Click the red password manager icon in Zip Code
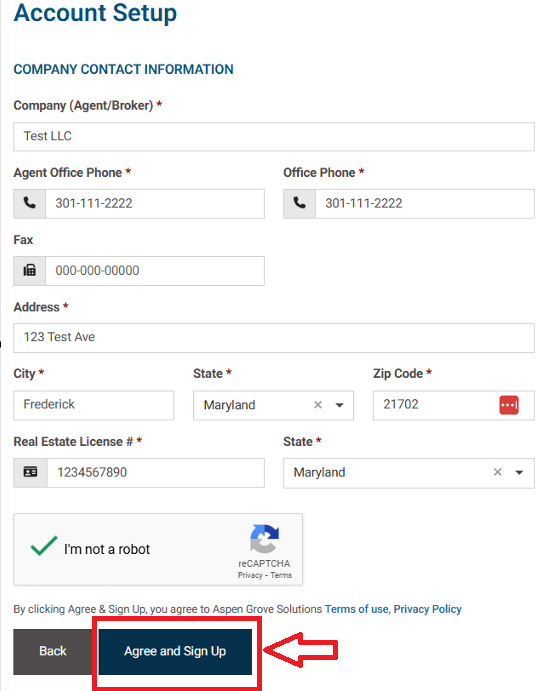The height and width of the screenshot is (691, 539). 509,405
